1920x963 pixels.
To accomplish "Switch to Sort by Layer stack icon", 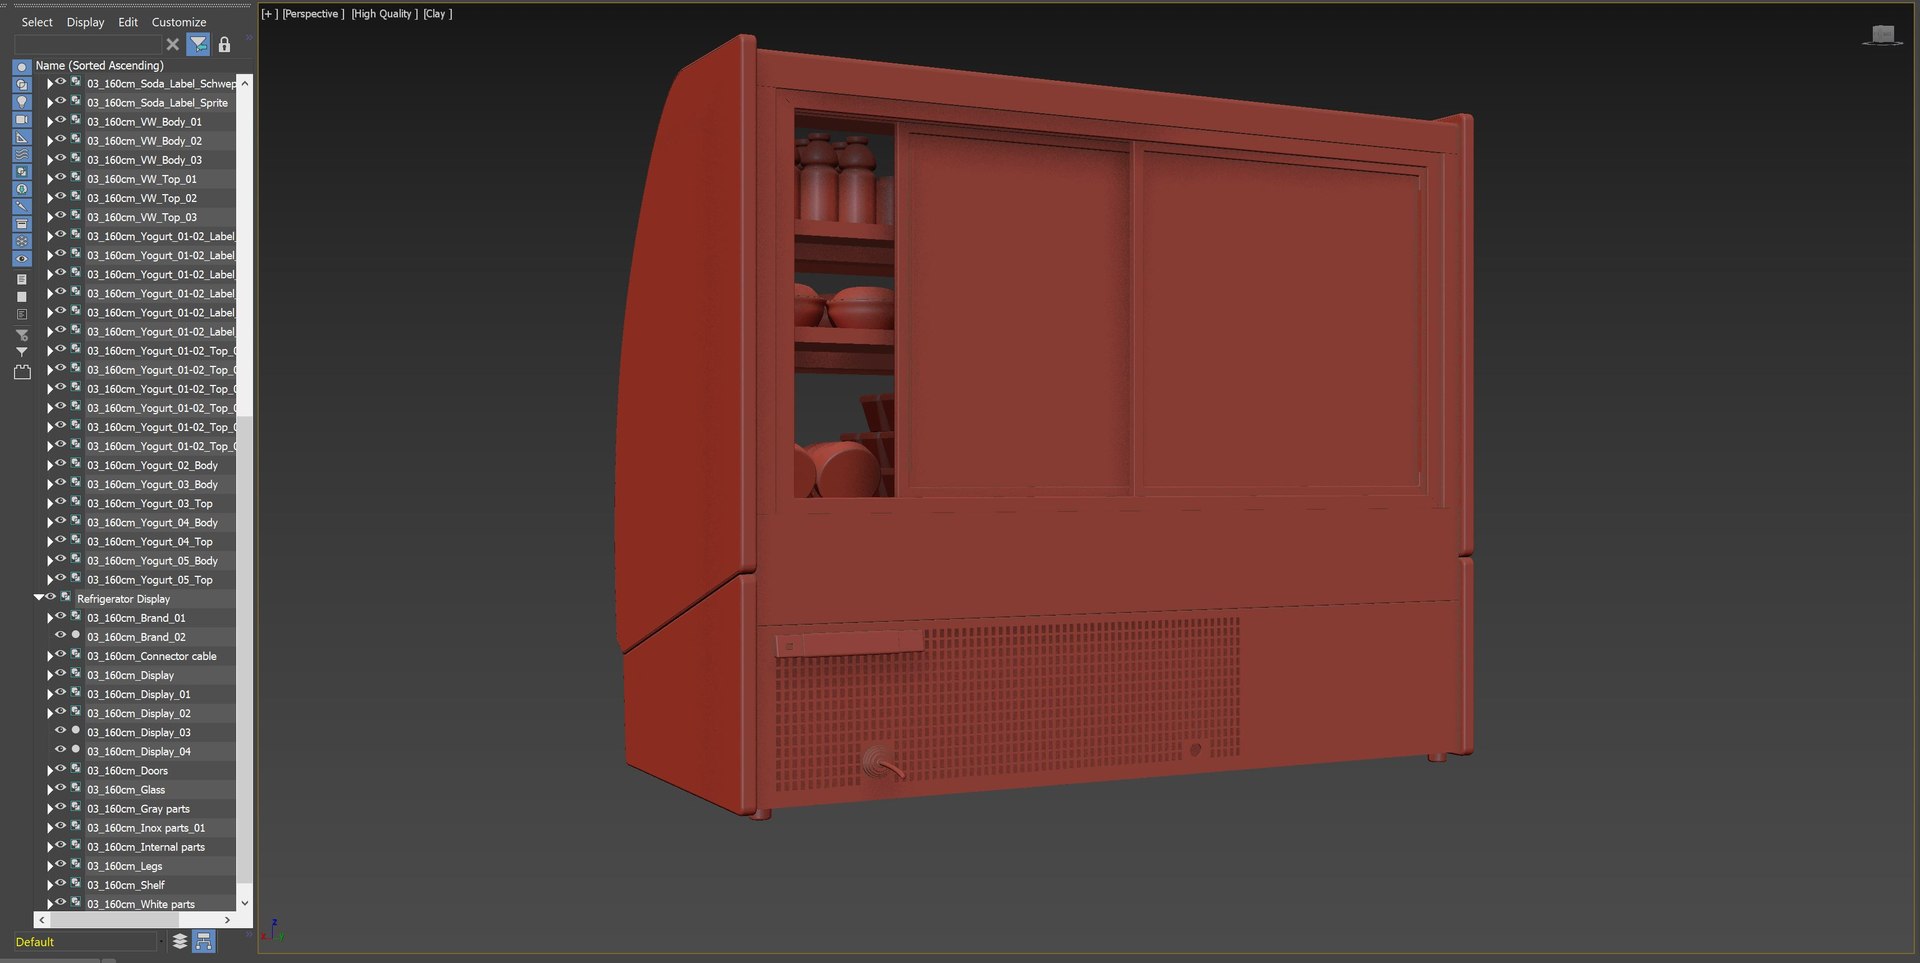I will (180, 941).
